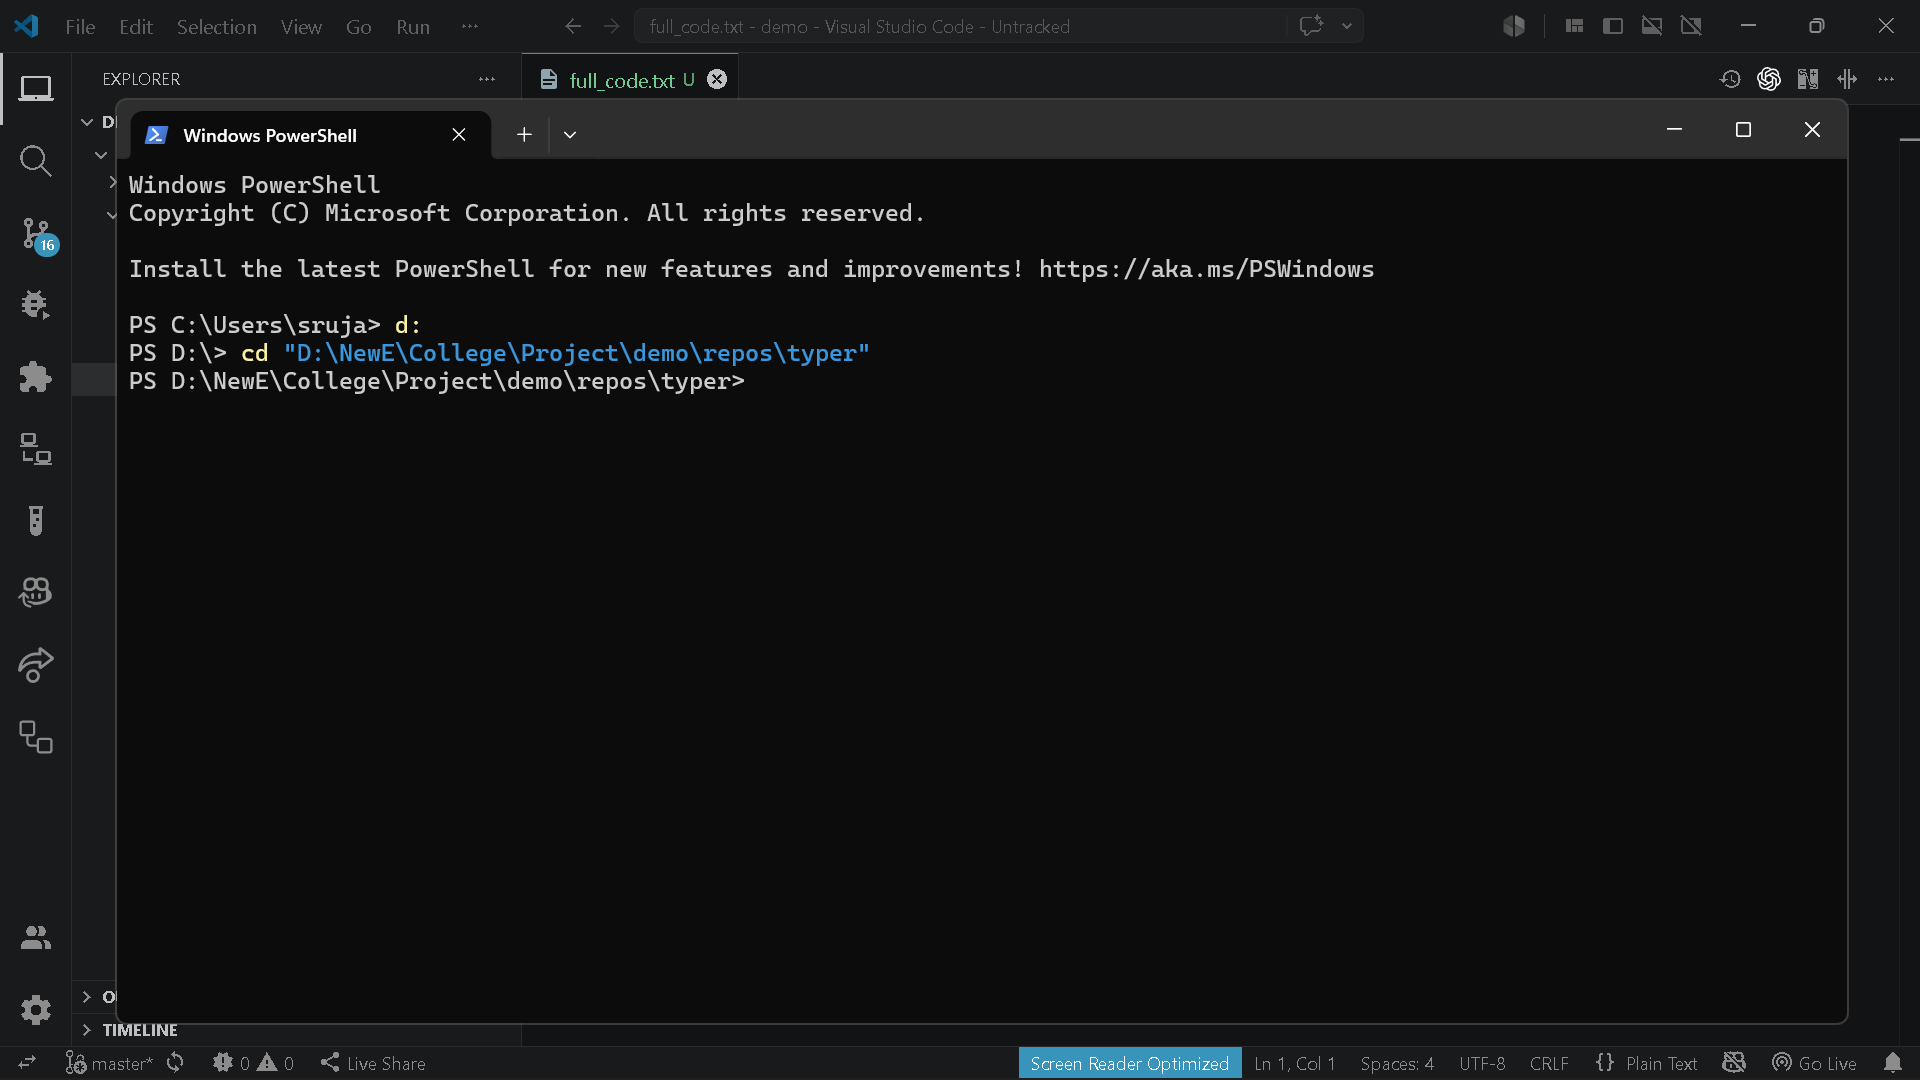The image size is (1920, 1080).
Task: Click the command center search box
Action: click(960, 26)
